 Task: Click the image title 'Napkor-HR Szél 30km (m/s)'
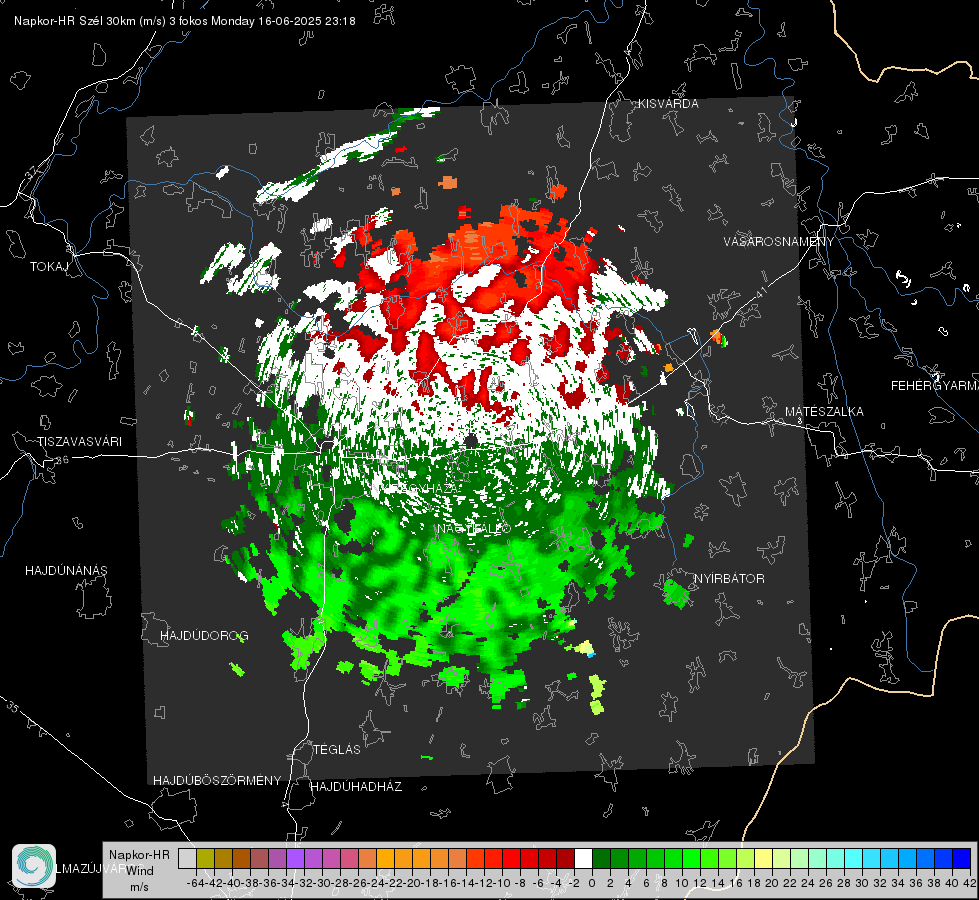coord(90,21)
